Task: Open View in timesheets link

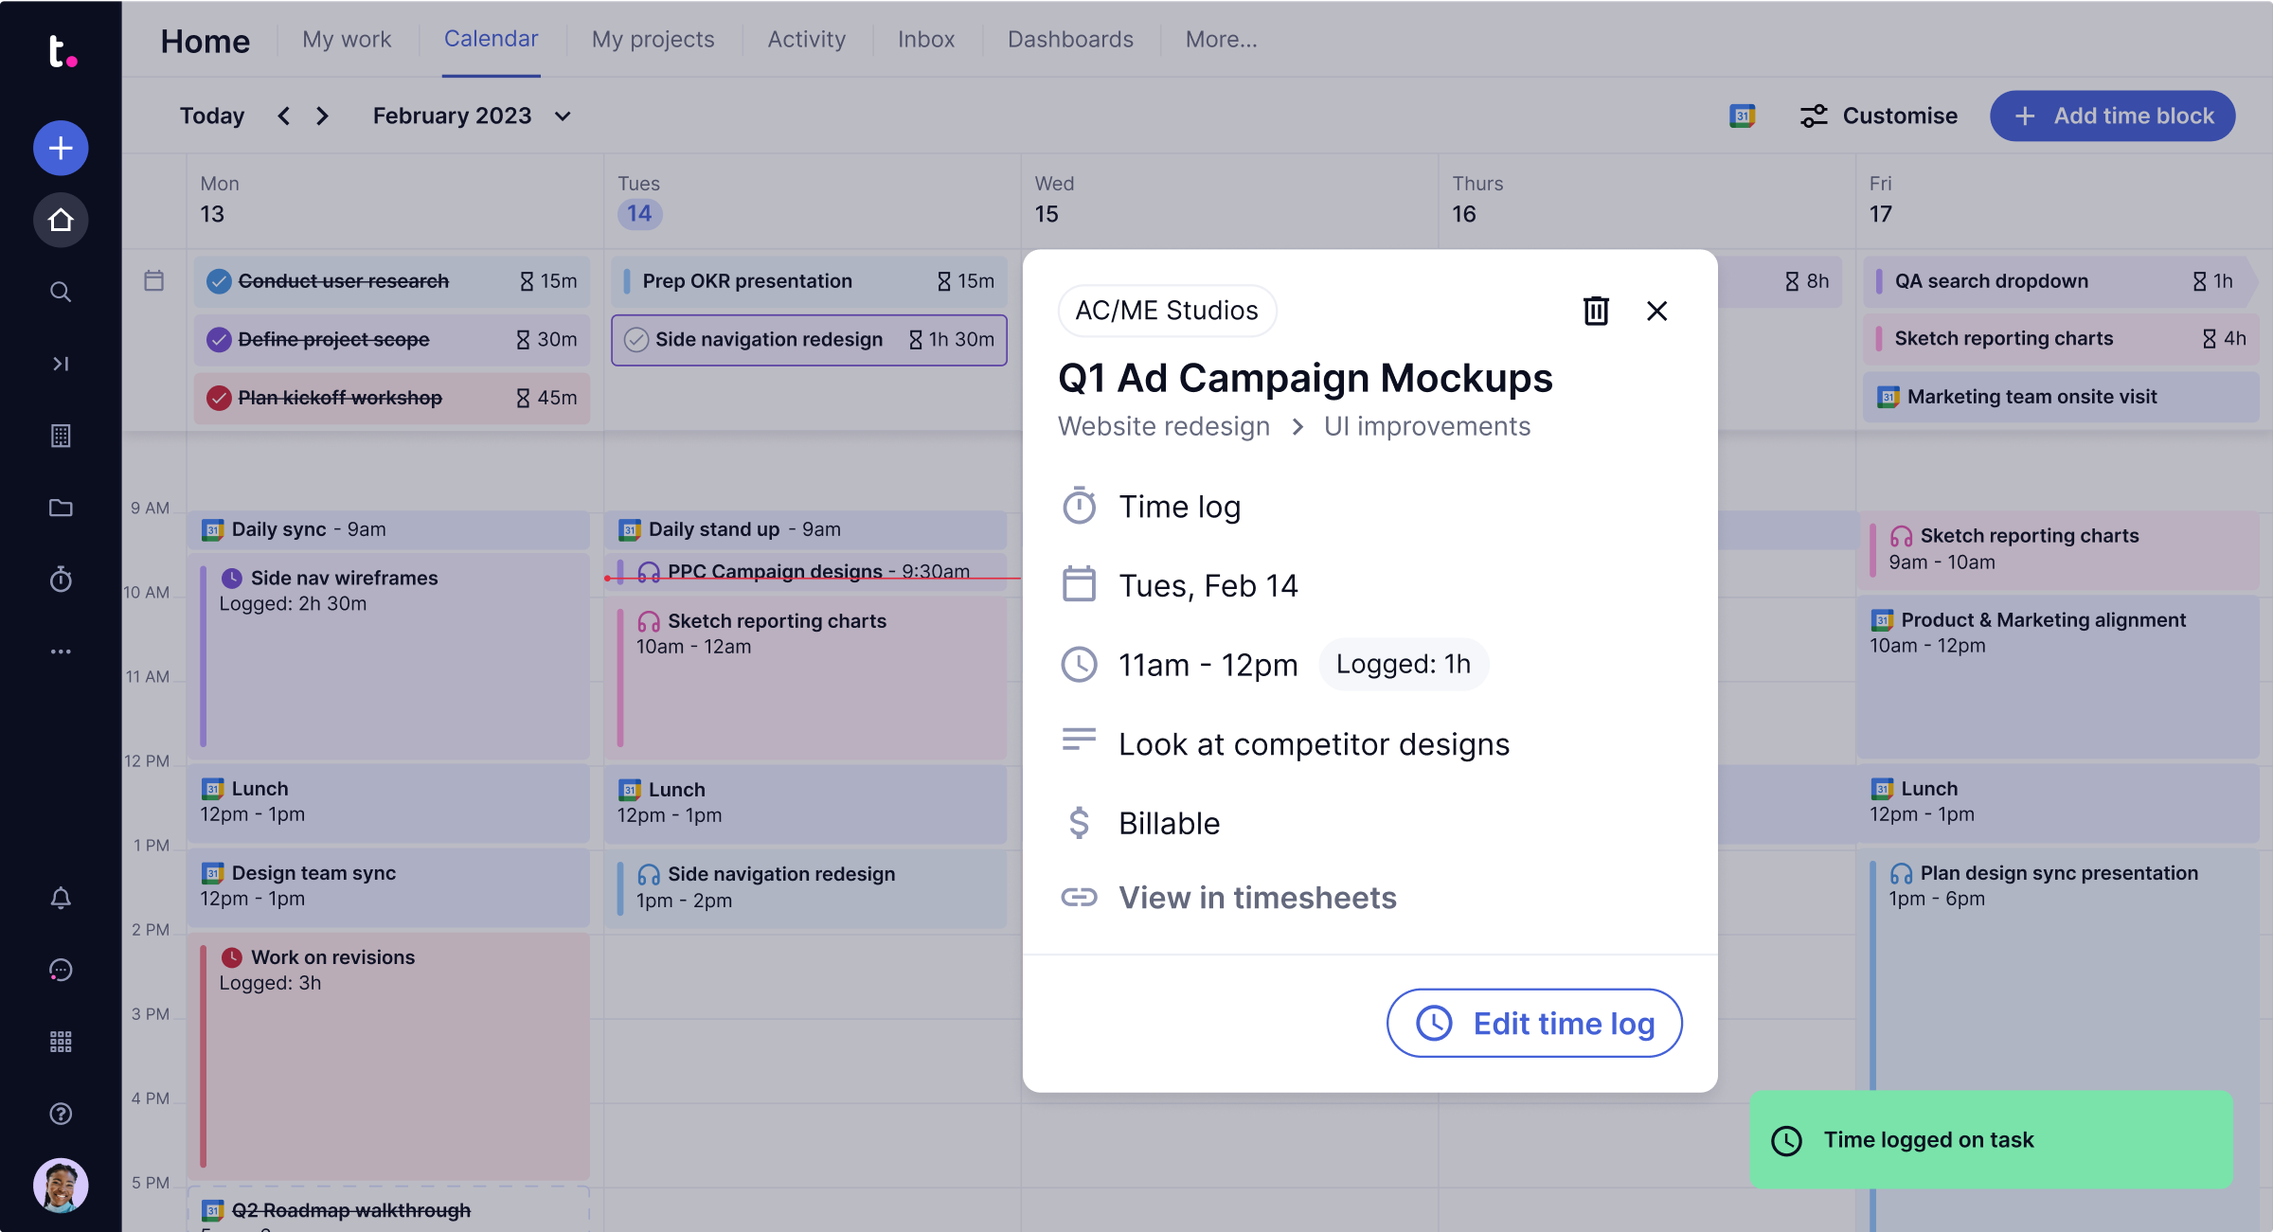Action: click(1257, 897)
